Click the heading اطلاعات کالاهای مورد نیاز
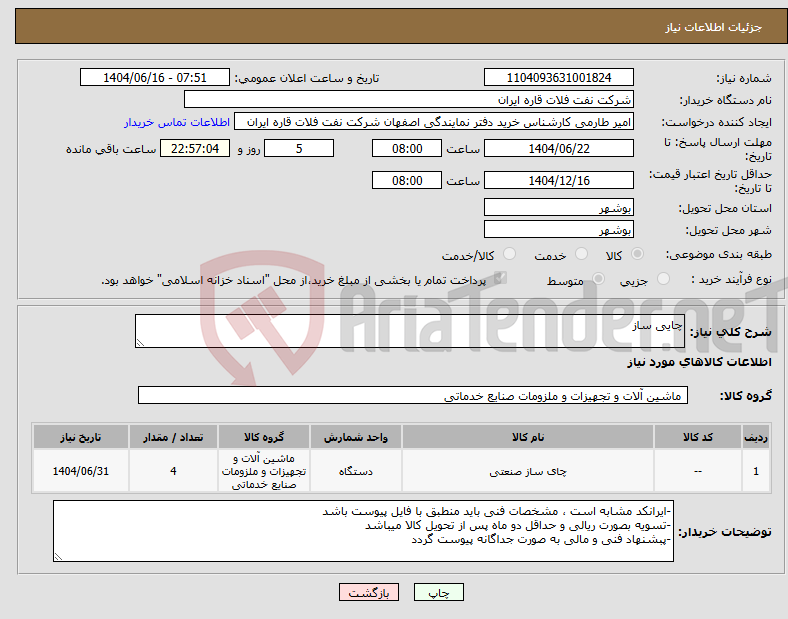 (x=699, y=362)
